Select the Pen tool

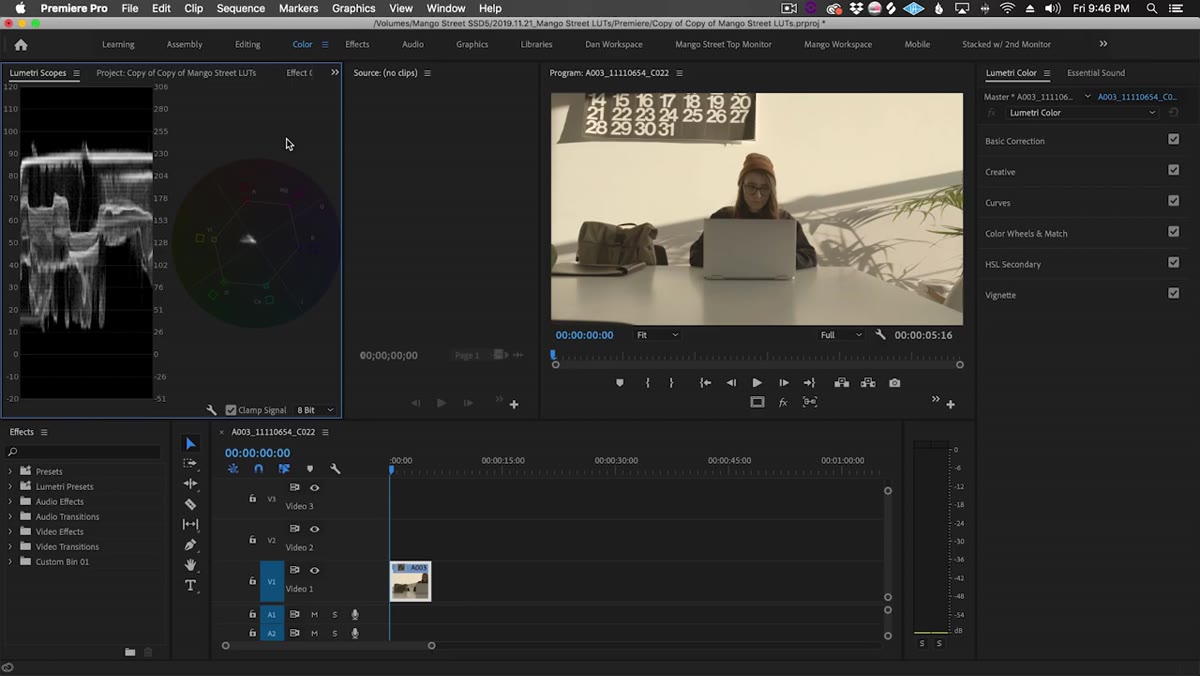[191, 545]
